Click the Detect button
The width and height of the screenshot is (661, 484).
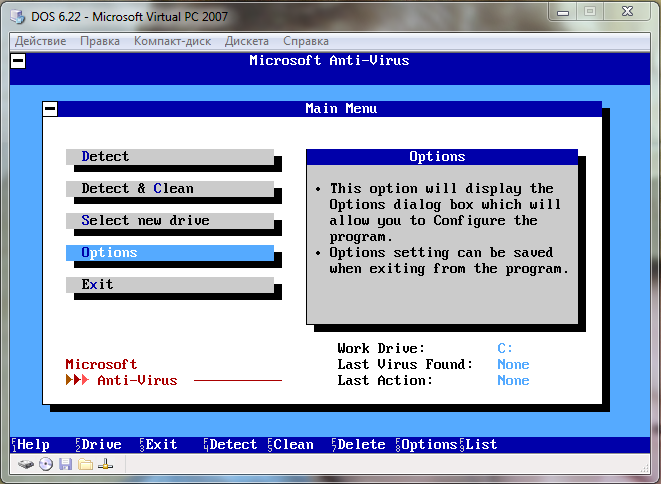point(170,156)
